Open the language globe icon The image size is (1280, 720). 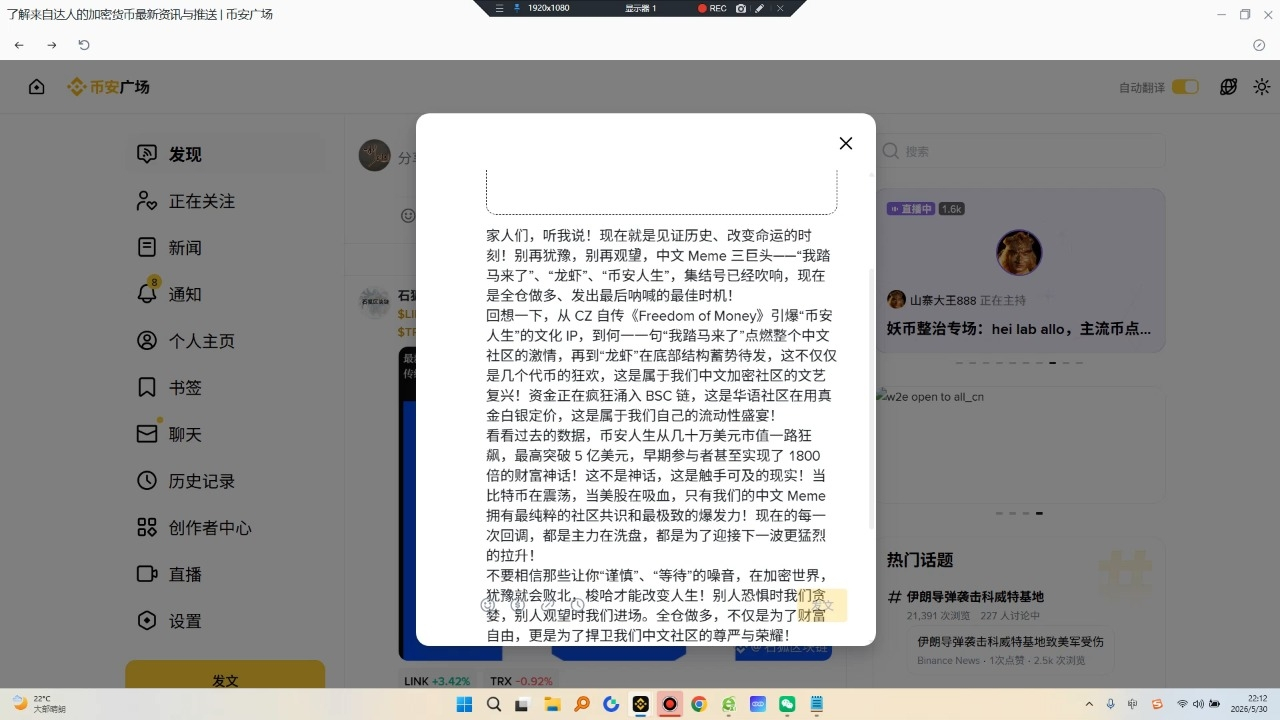pos(1229,87)
